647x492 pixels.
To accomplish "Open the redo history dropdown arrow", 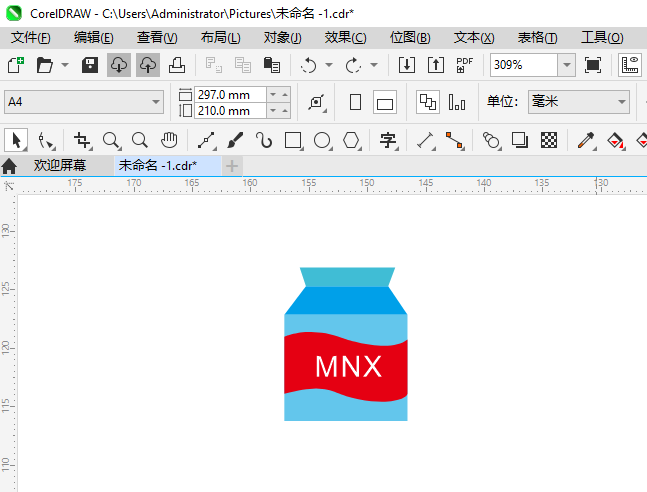I will 374,65.
